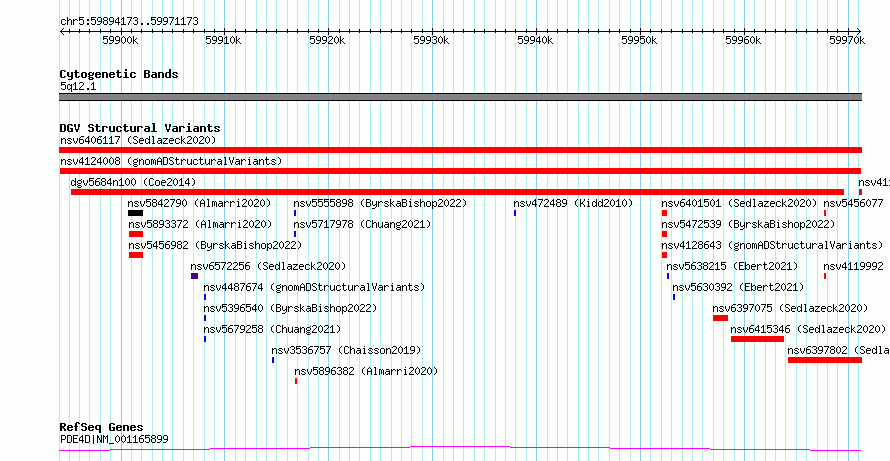Screen dimensions: 890x461
Task: Click the magenta PDE4D gene line
Action: [460, 449]
